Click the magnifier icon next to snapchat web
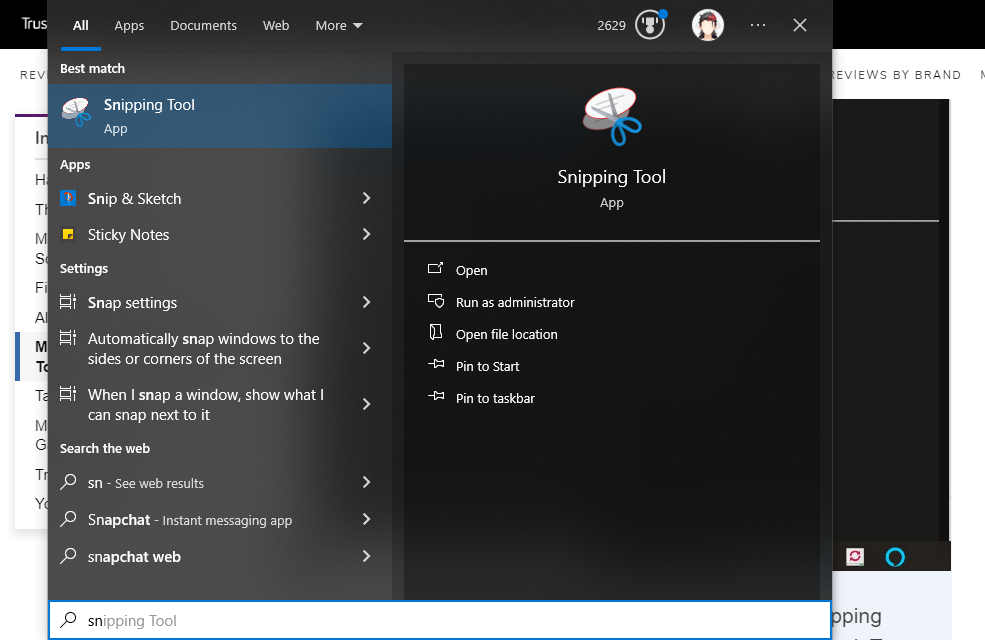 (x=68, y=556)
